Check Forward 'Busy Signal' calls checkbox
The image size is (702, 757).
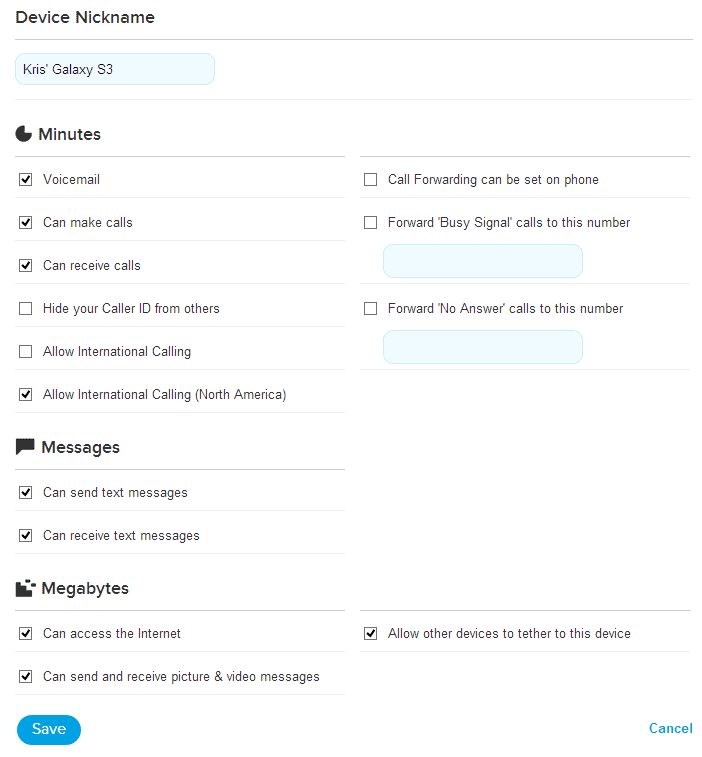click(370, 223)
